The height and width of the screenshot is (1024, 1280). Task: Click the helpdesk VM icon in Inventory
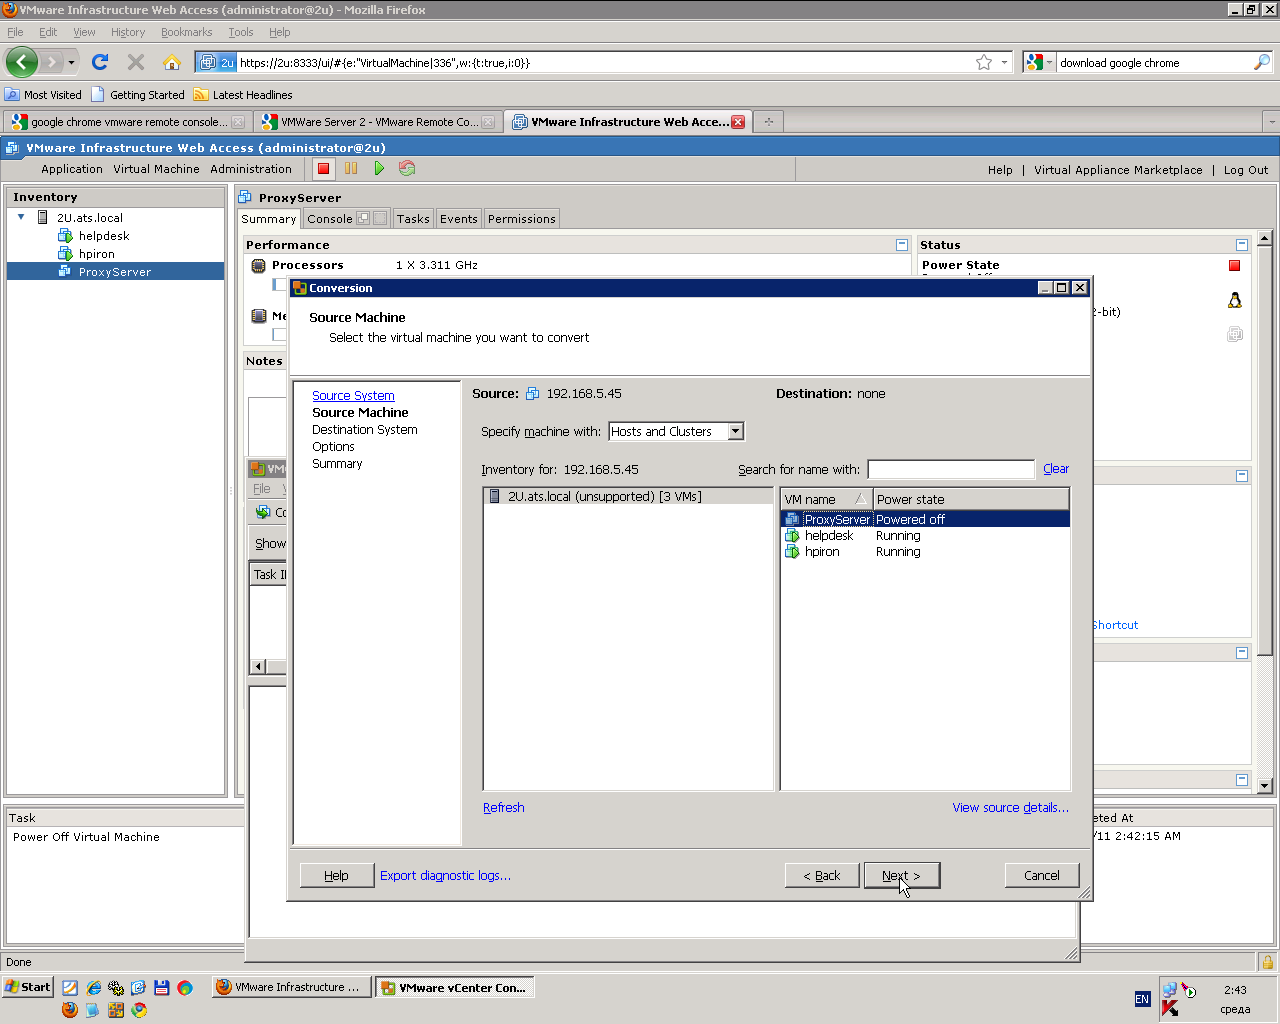(65, 236)
